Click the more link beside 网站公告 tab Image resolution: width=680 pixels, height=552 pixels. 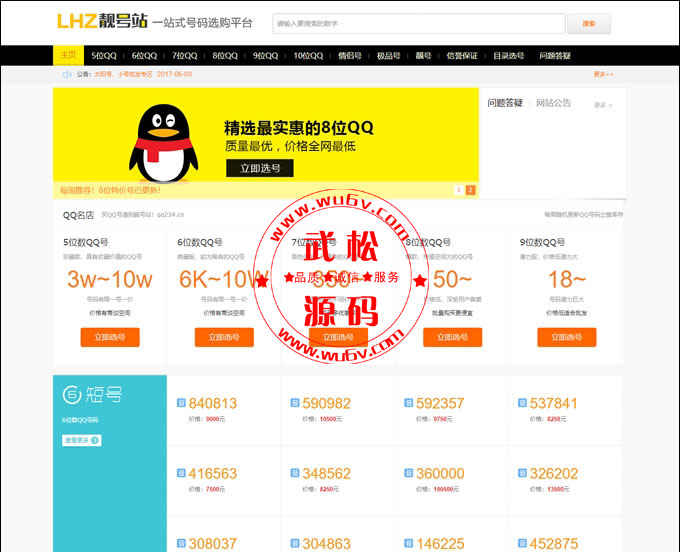tap(603, 105)
